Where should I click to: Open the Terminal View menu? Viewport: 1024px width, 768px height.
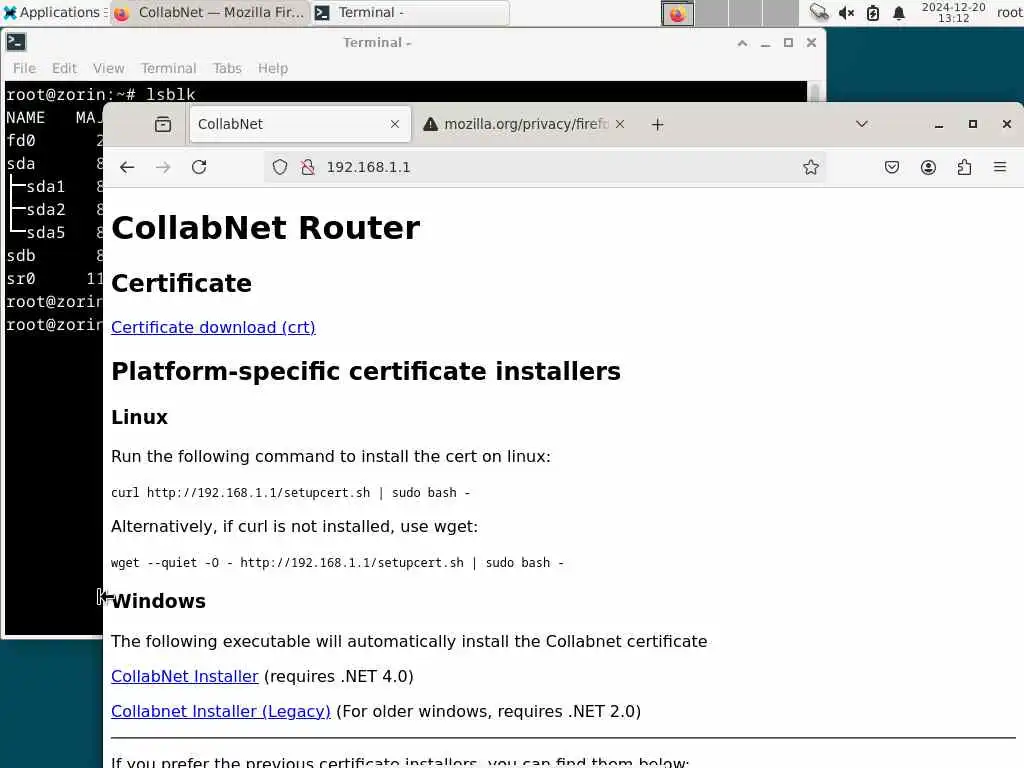coord(108,68)
